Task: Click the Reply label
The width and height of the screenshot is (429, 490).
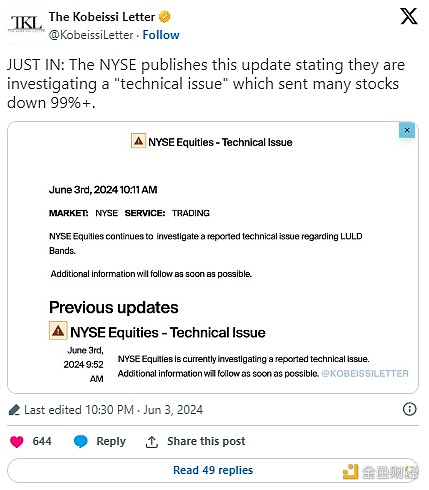Action: [x=111, y=441]
